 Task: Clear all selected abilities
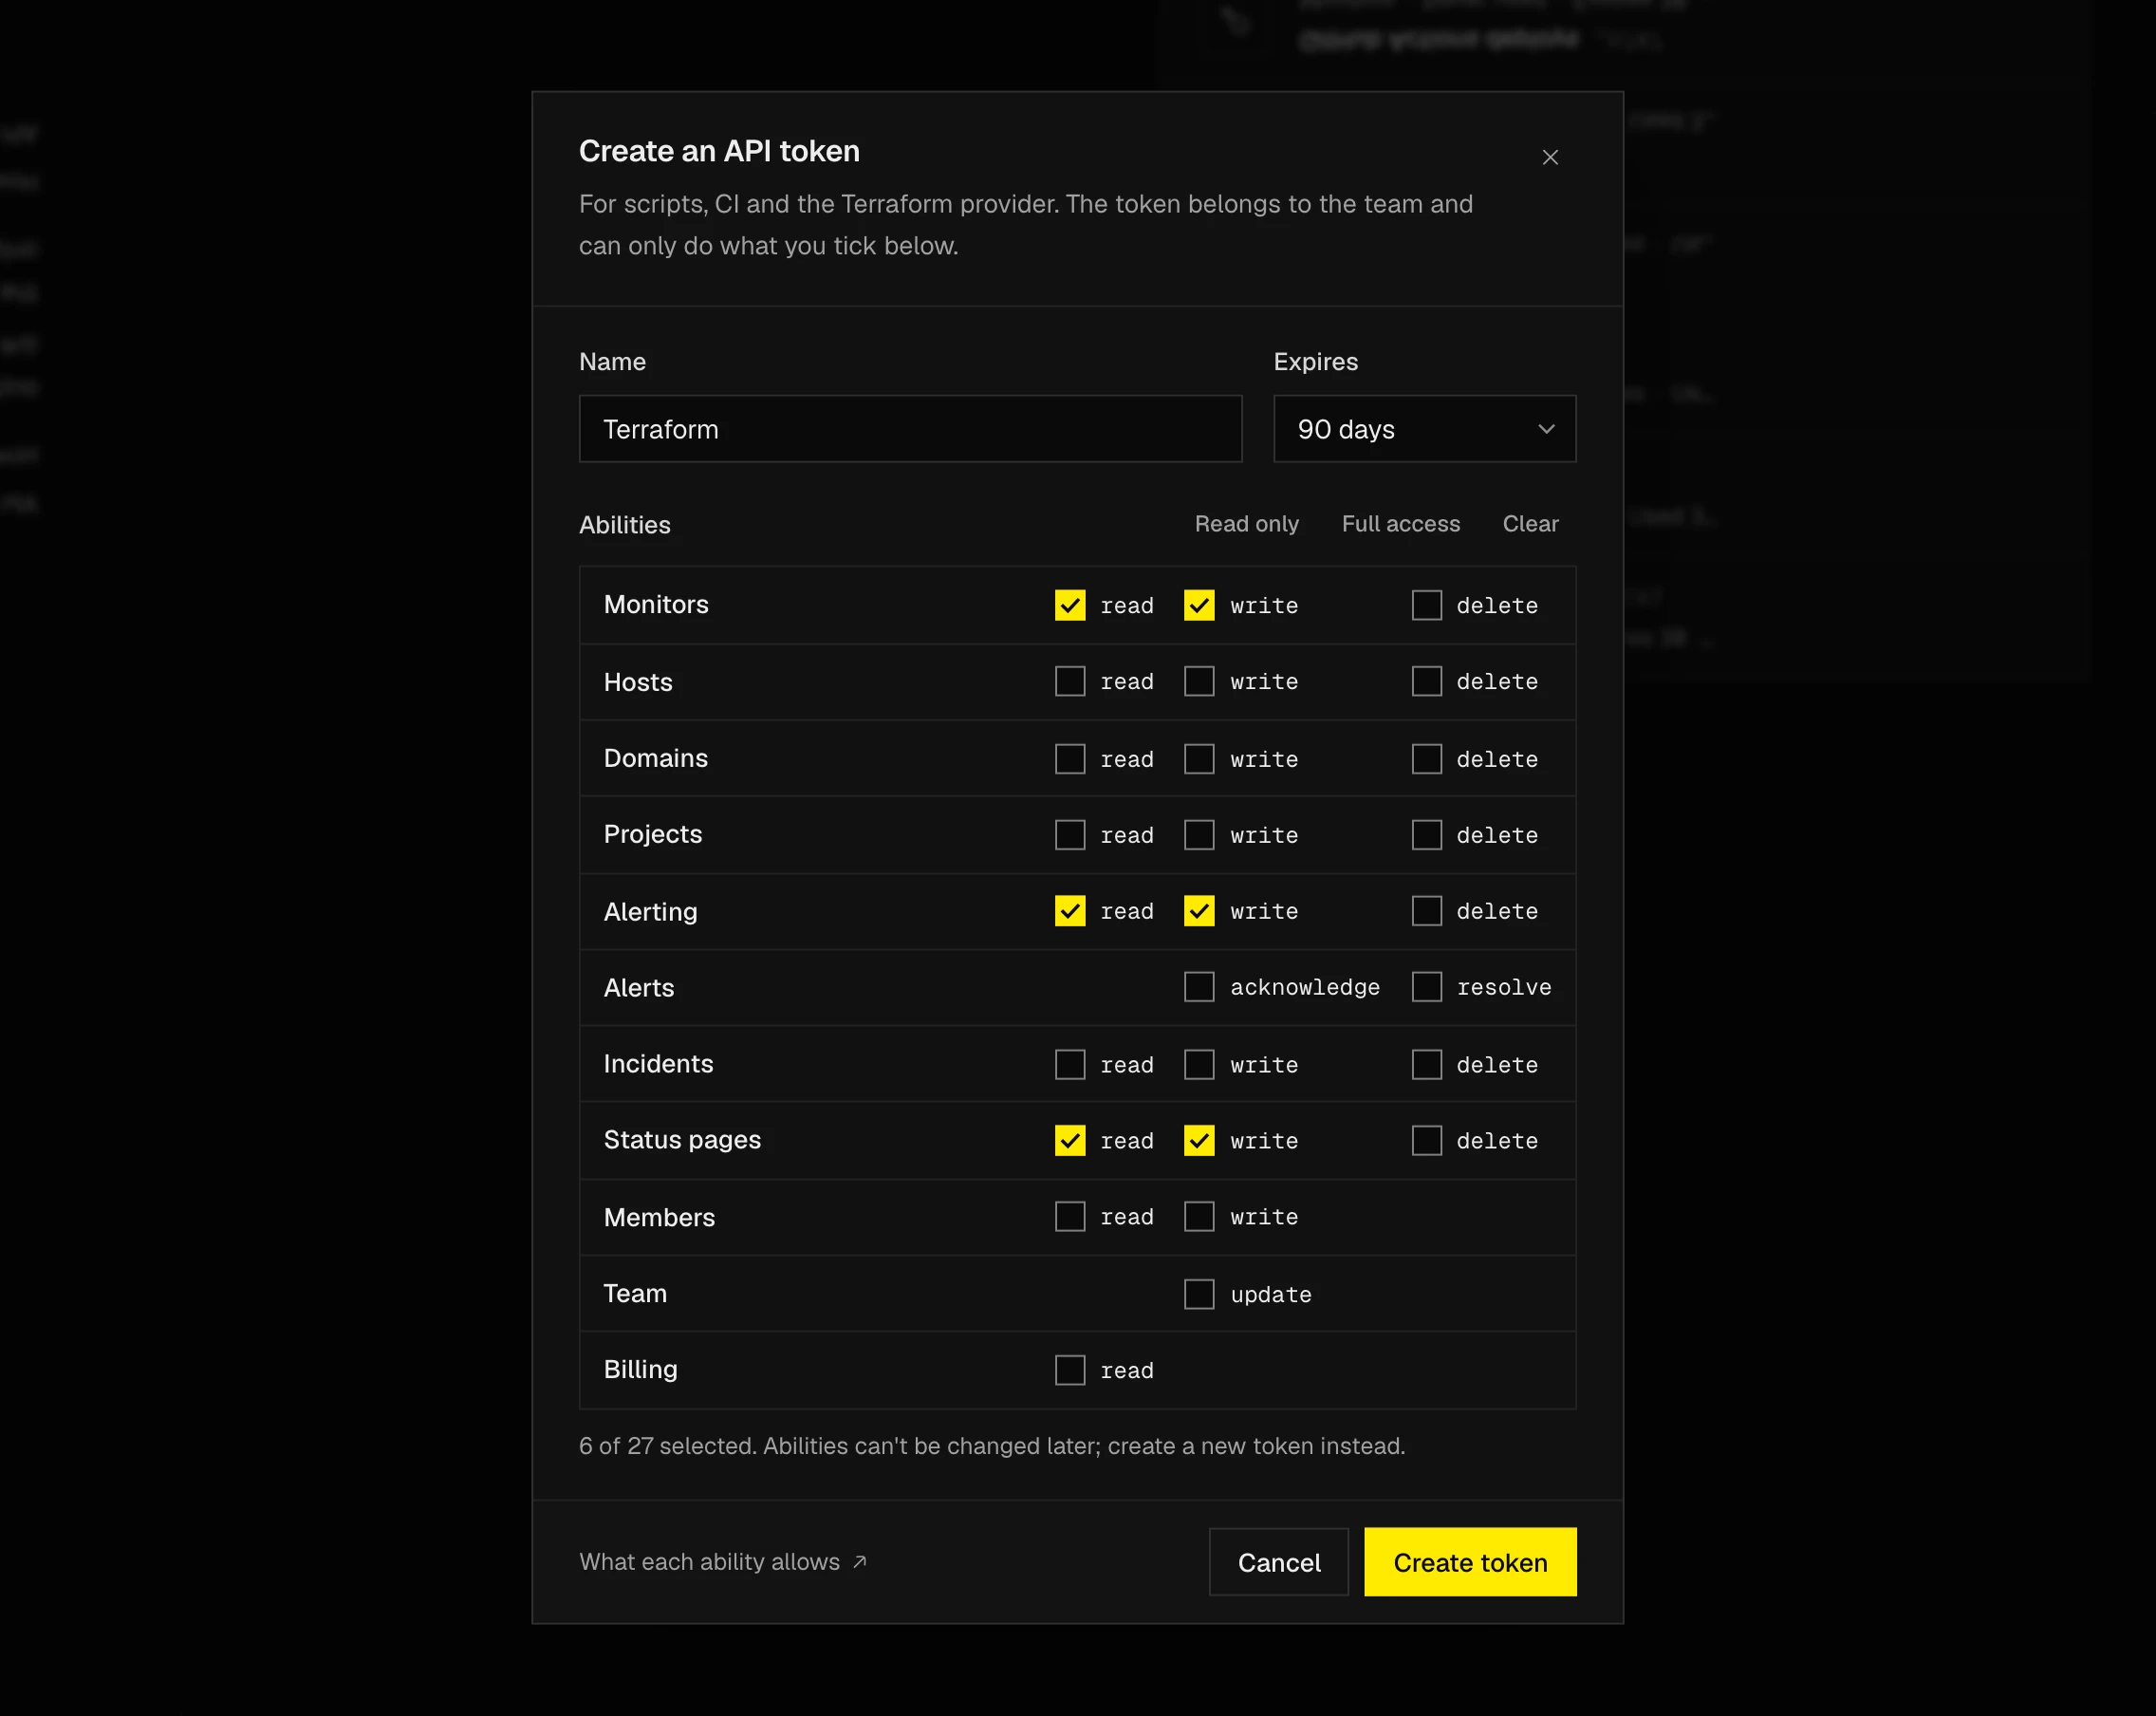click(1530, 524)
